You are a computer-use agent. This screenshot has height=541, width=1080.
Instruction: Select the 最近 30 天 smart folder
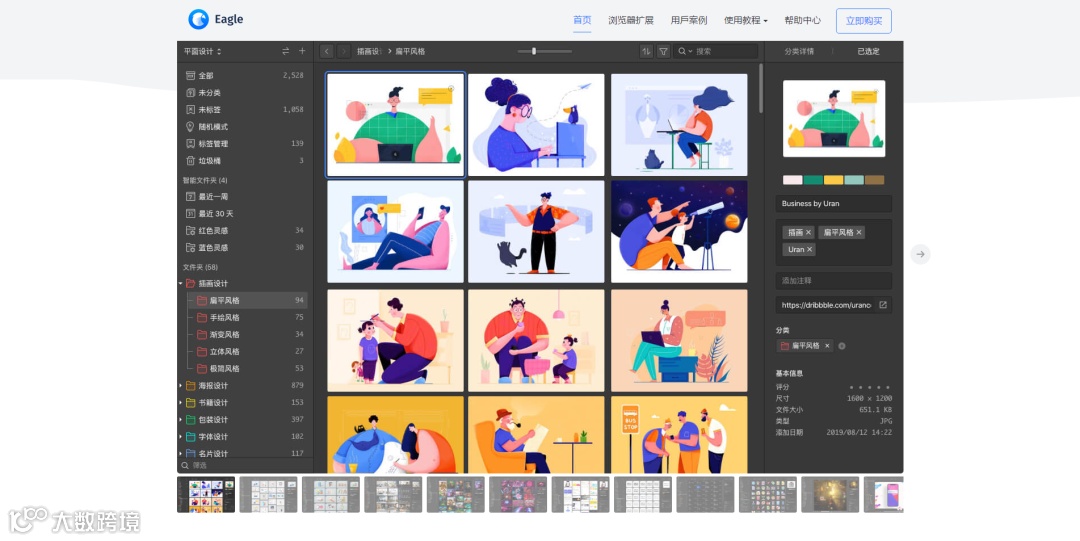tap(245, 214)
